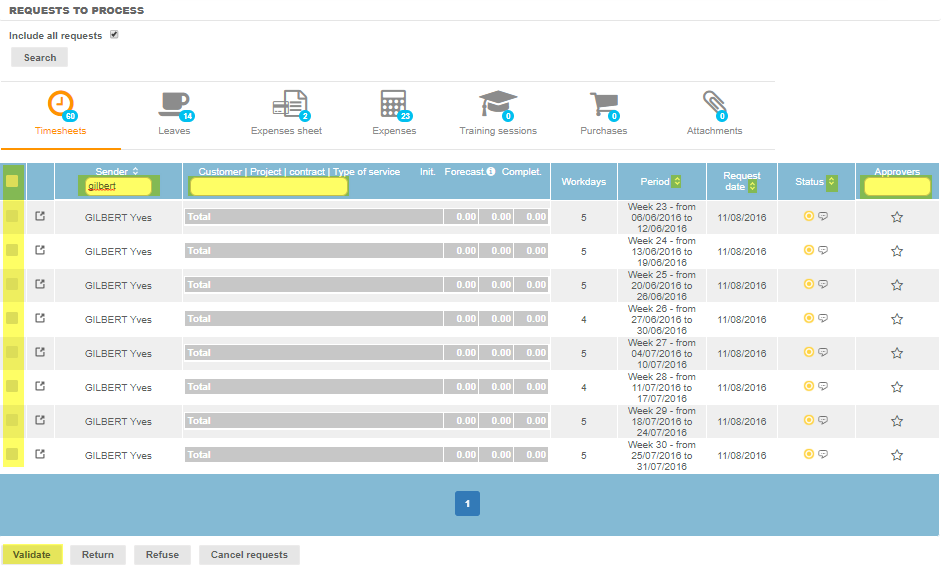Click the approvers star for Week 25
This screenshot has width=944, height=570.
pos(897,285)
